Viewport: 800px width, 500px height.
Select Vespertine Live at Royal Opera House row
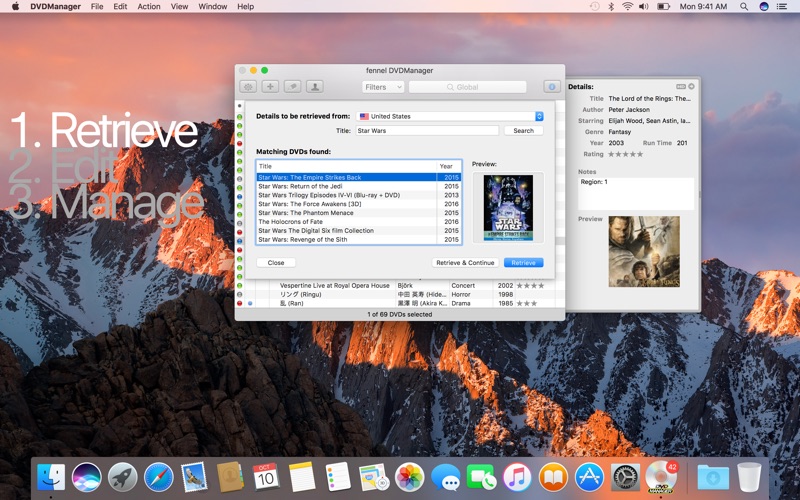401,286
